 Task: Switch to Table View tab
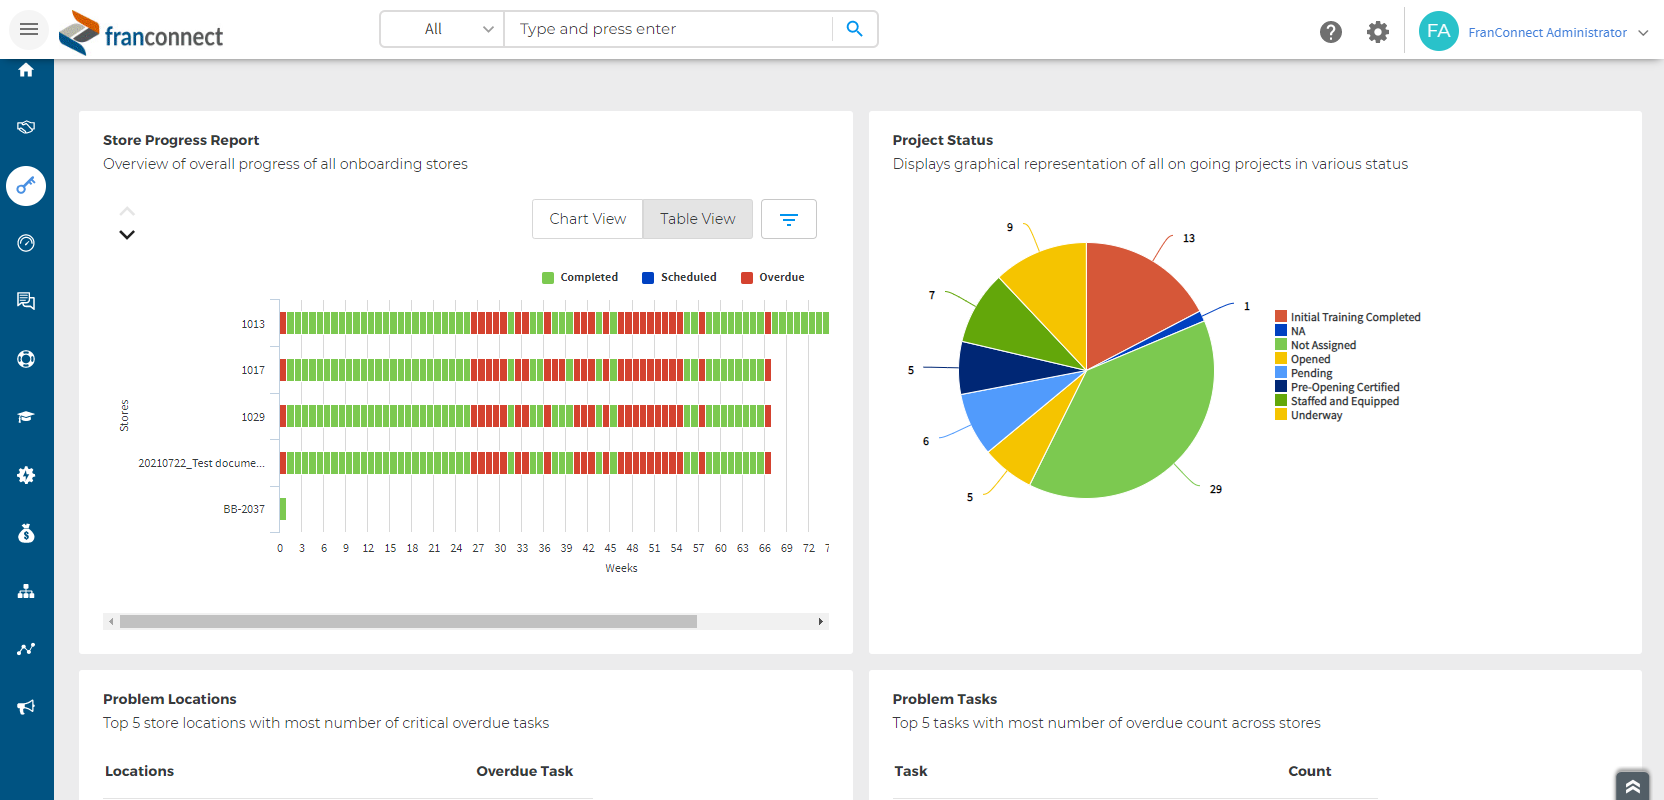(697, 219)
